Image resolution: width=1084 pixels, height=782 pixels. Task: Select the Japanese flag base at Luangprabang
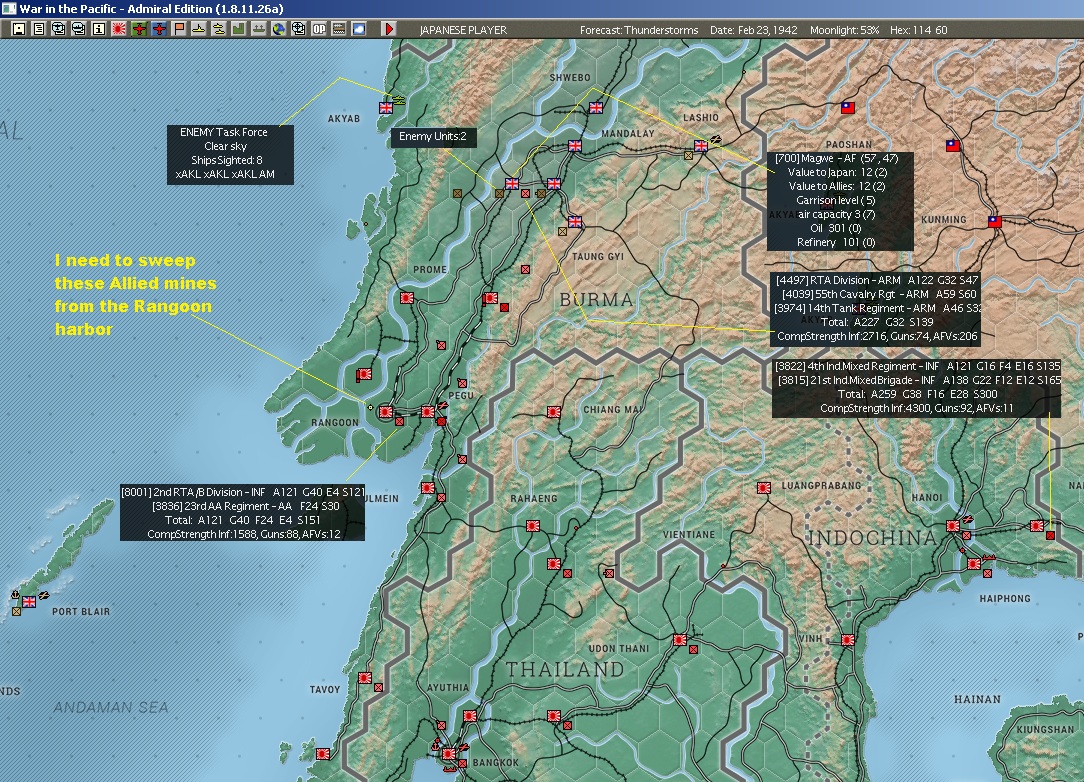click(x=763, y=488)
